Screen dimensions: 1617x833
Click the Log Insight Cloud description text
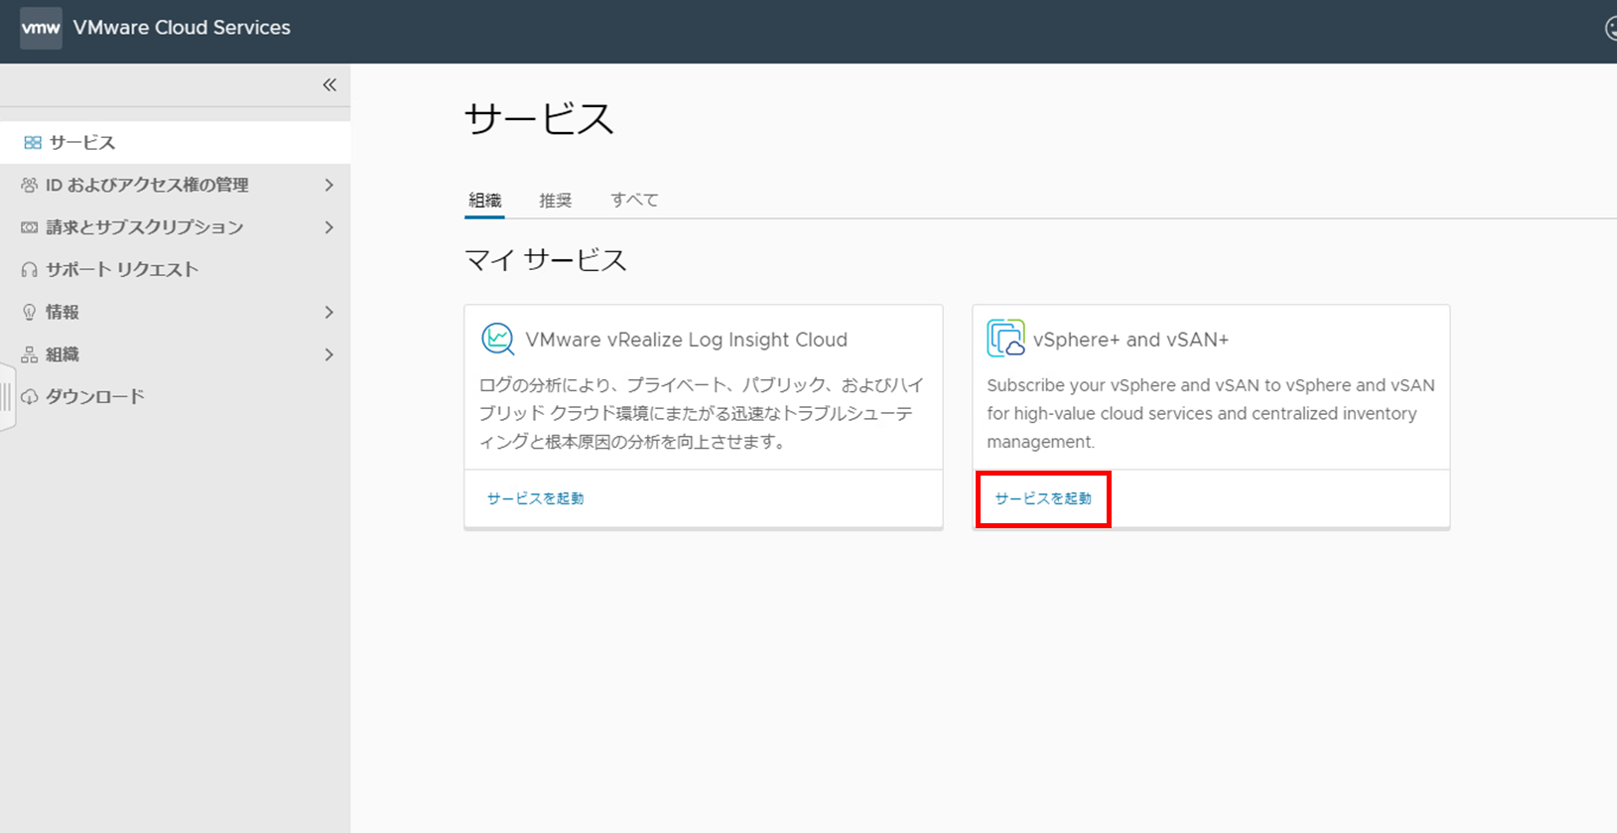coord(702,413)
